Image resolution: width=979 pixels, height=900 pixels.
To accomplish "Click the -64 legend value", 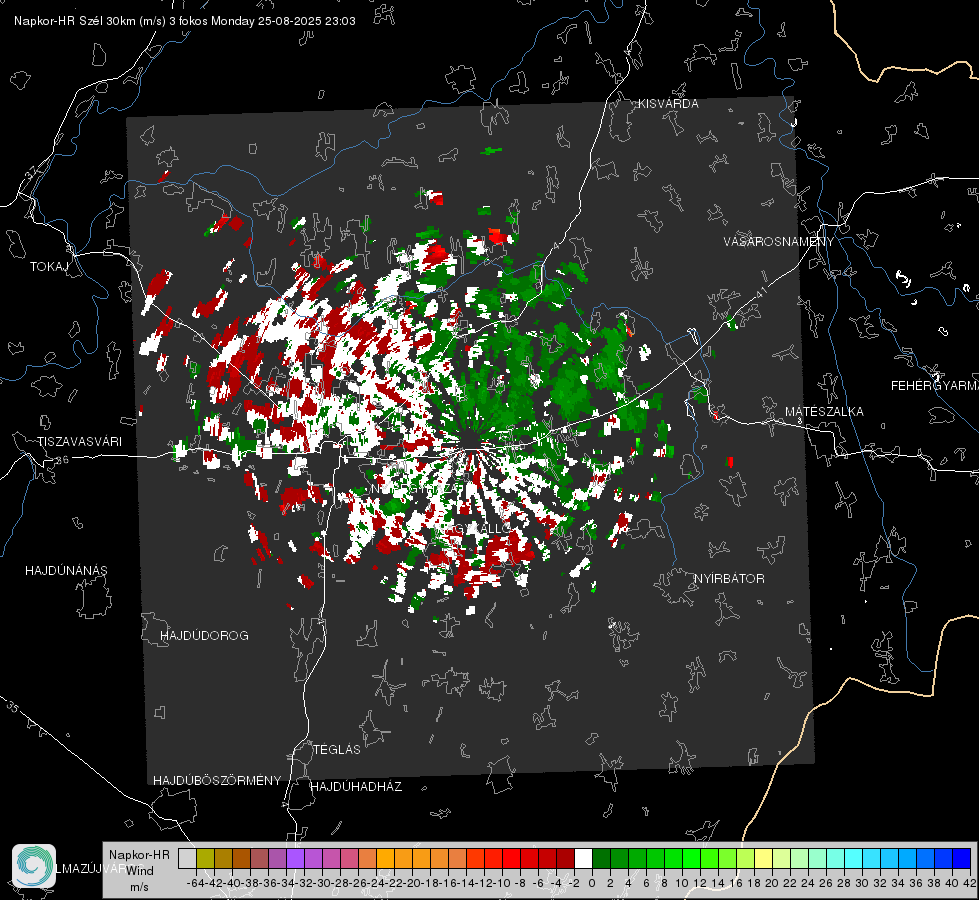I will click(x=196, y=883).
